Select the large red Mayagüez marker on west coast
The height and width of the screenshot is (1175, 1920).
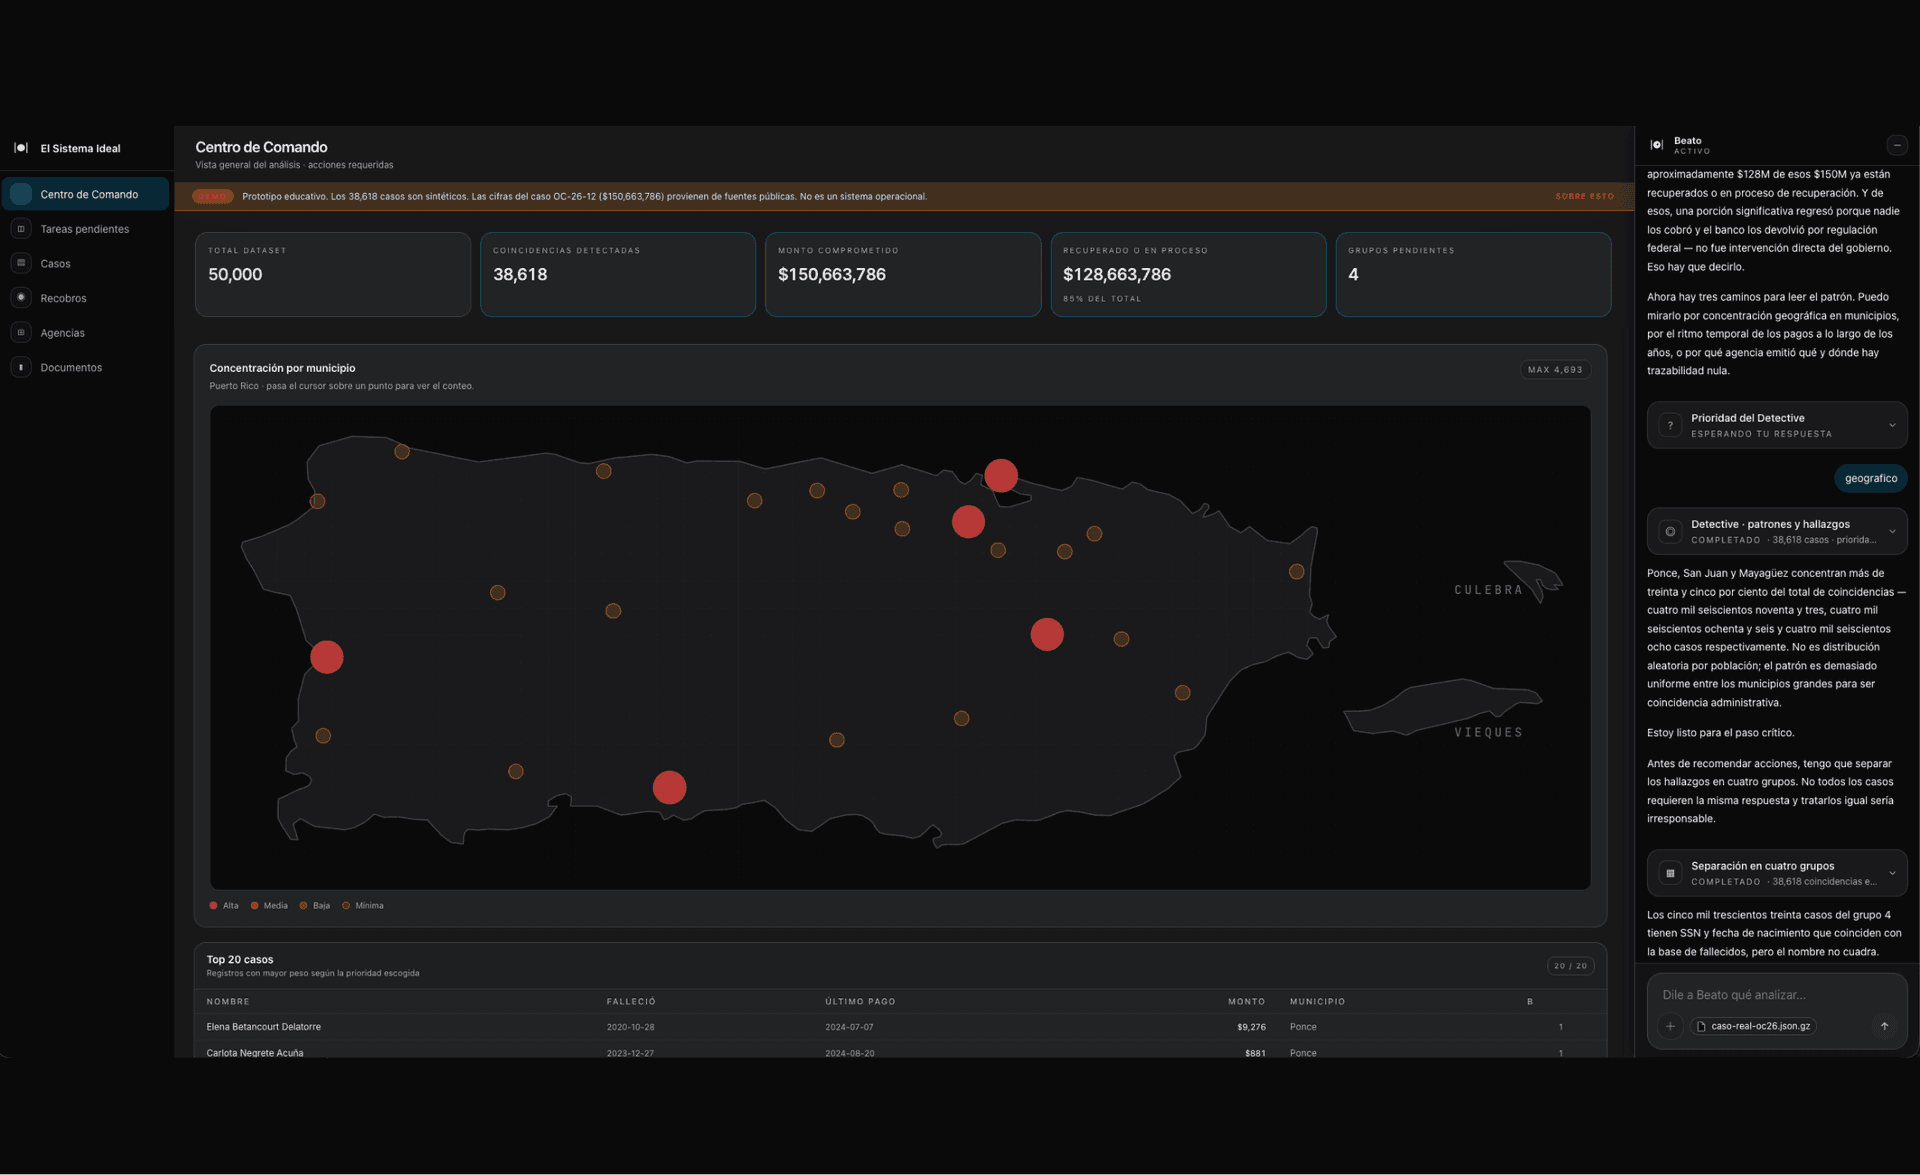coord(327,657)
